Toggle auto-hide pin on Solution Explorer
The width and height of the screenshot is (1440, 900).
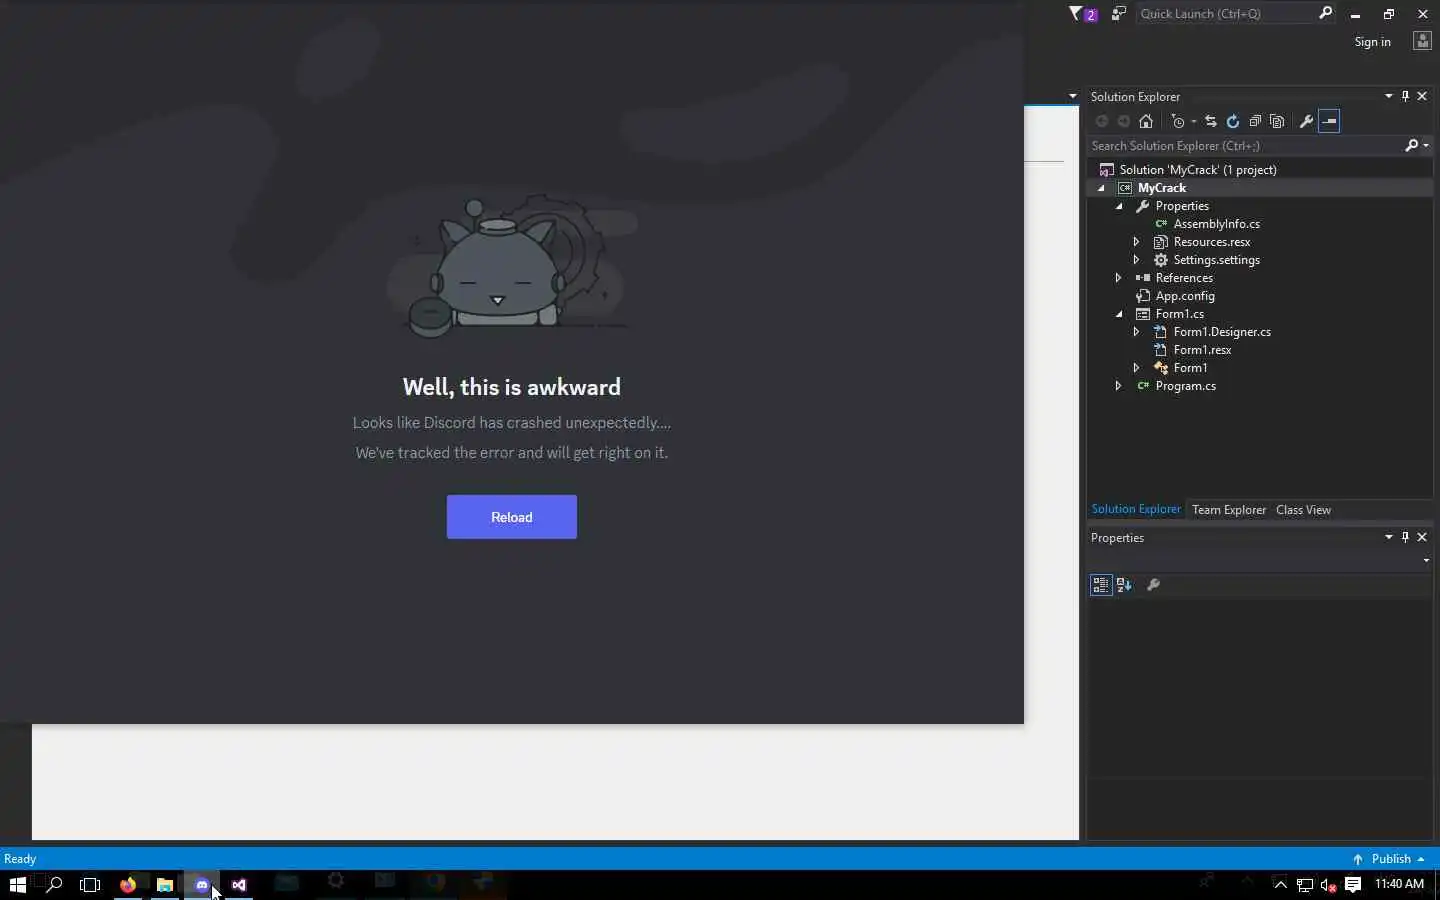click(1405, 96)
